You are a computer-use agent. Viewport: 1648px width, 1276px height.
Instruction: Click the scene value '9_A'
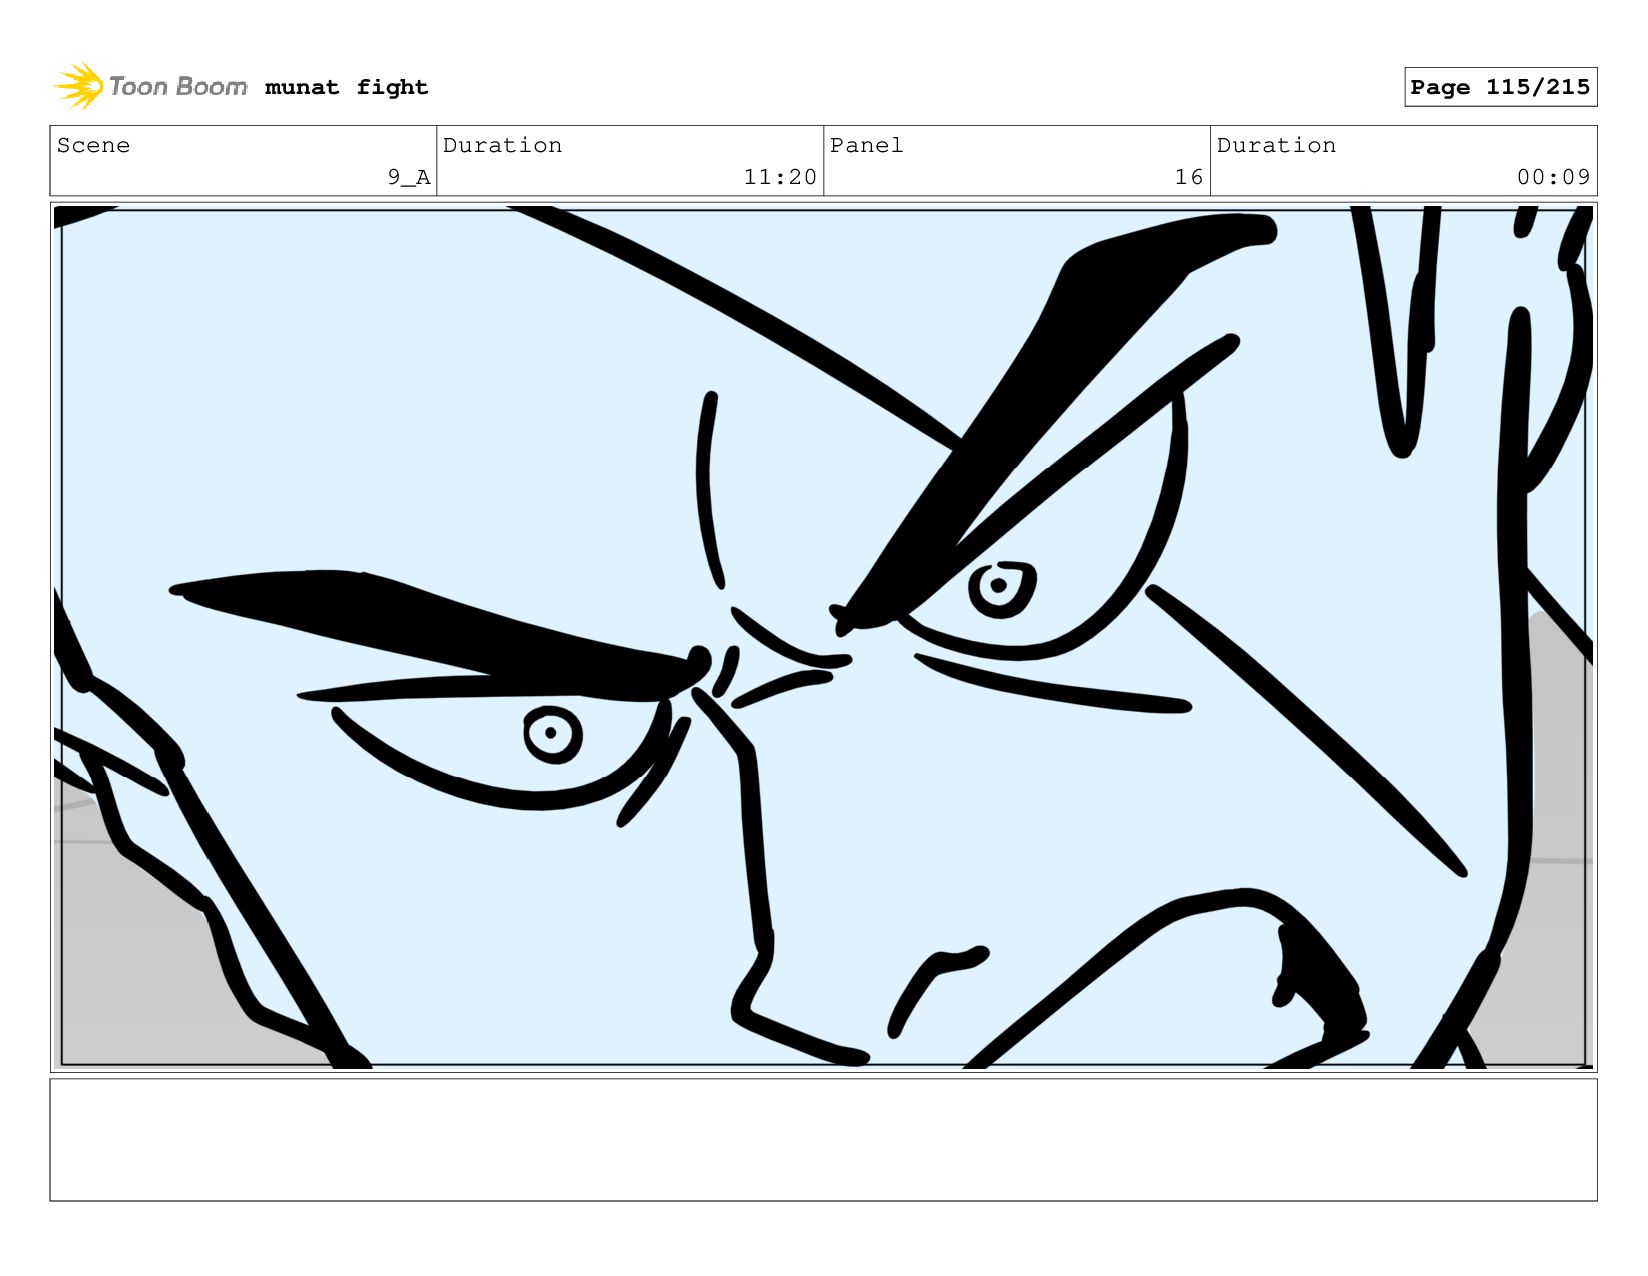click(x=409, y=177)
